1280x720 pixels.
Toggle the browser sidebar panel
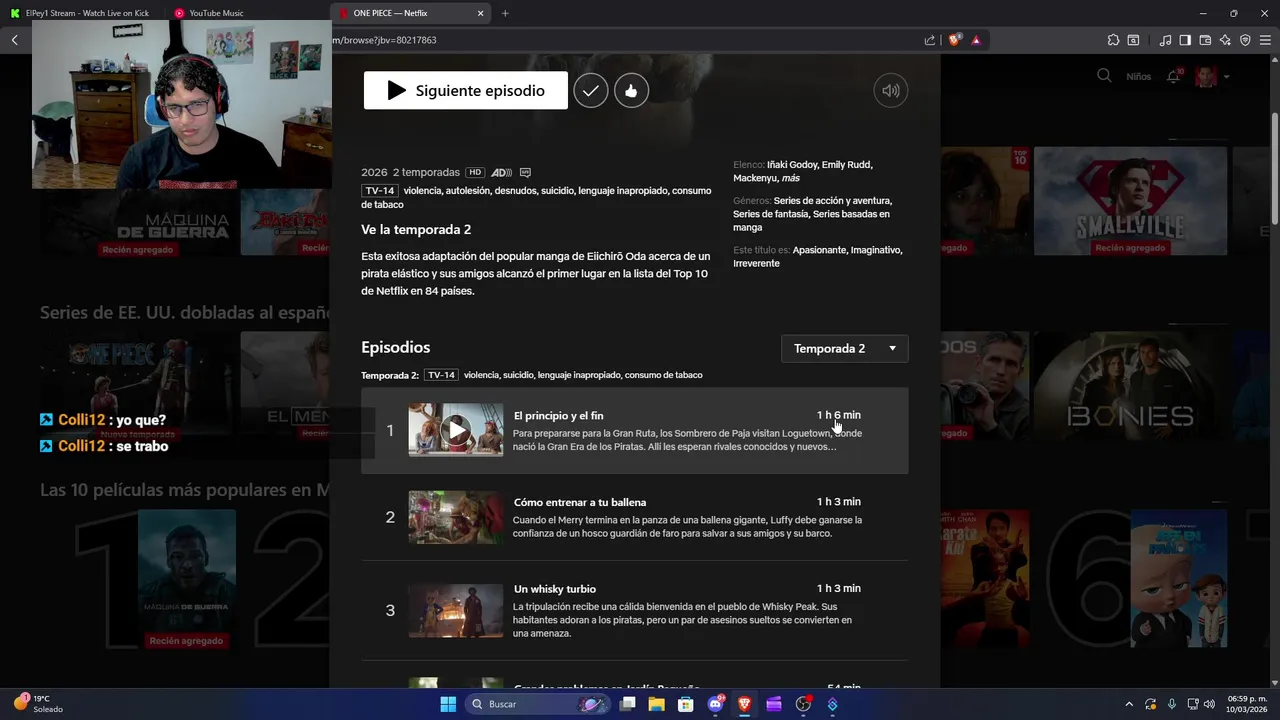pyautogui.click(x=1185, y=40)
